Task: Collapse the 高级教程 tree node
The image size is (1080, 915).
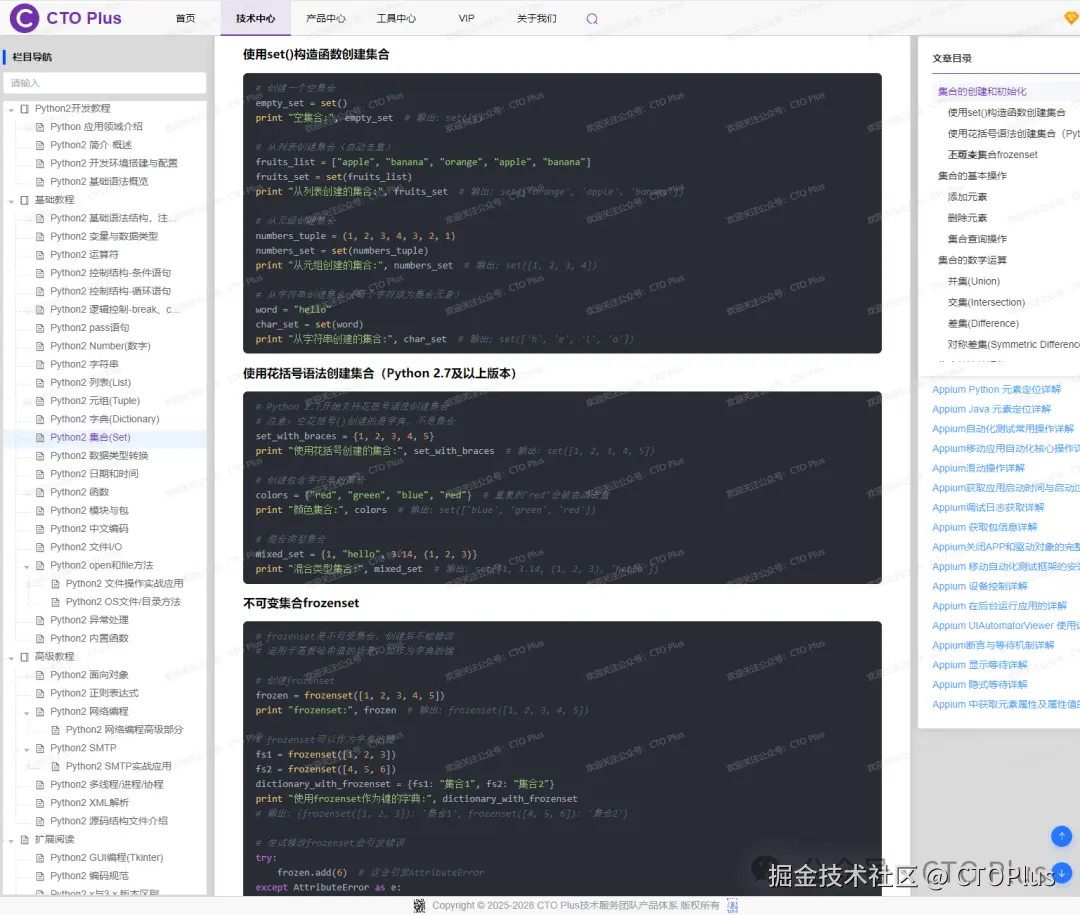Action: 11,658
